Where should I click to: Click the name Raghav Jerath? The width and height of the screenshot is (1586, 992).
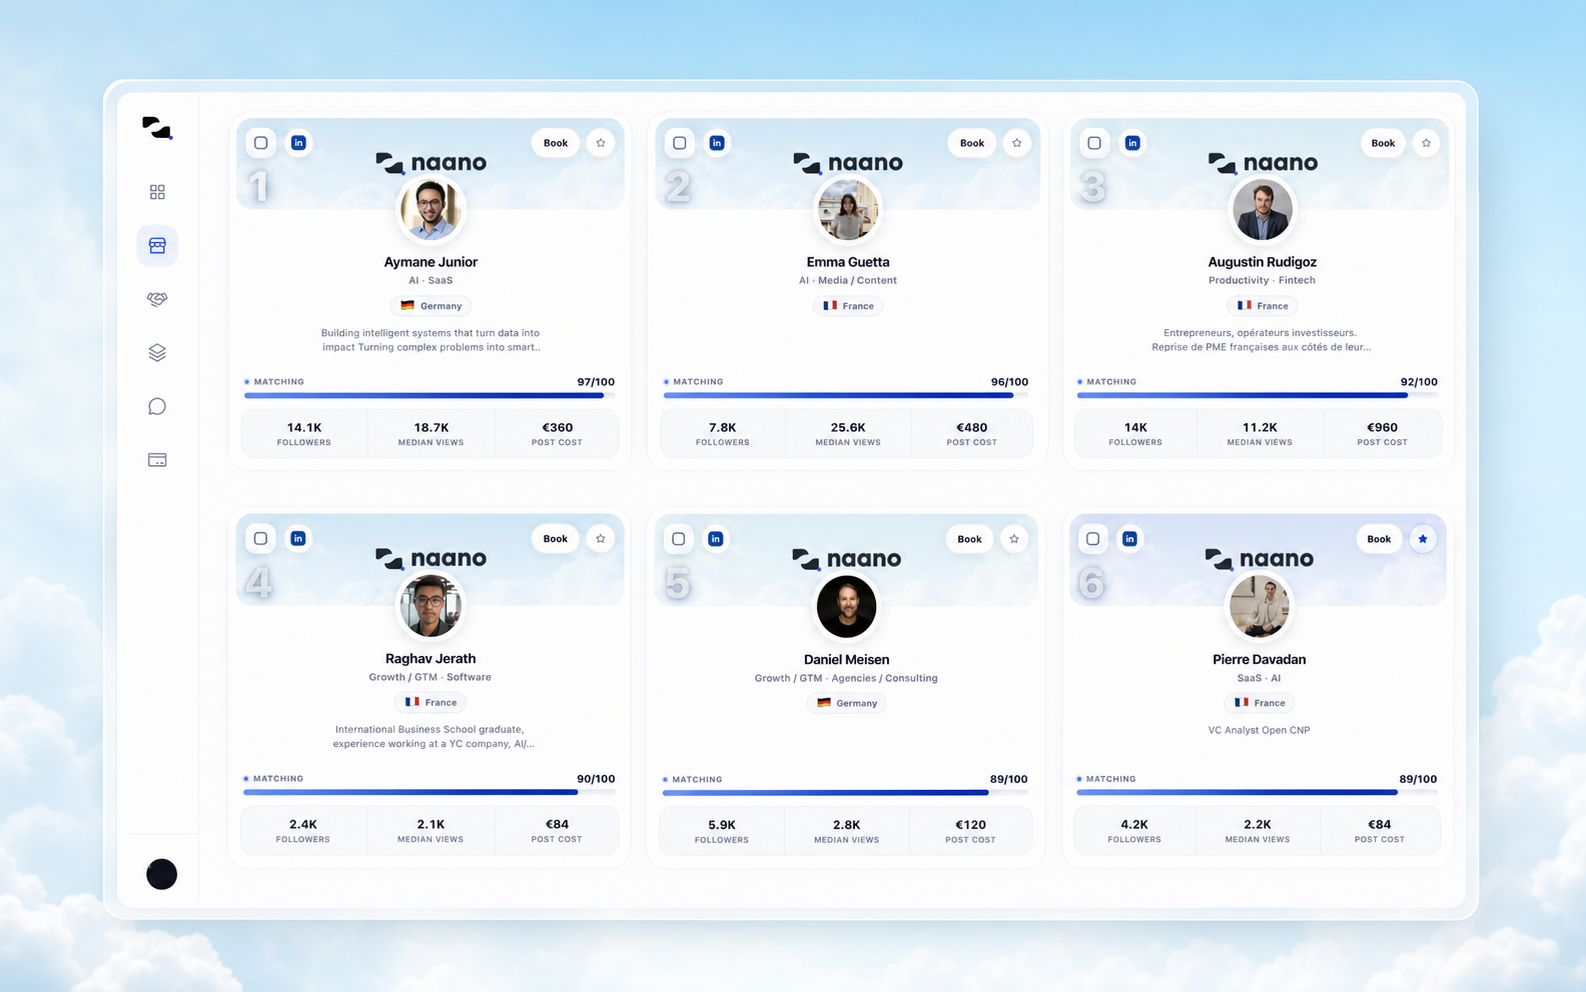tap(430, 658)
